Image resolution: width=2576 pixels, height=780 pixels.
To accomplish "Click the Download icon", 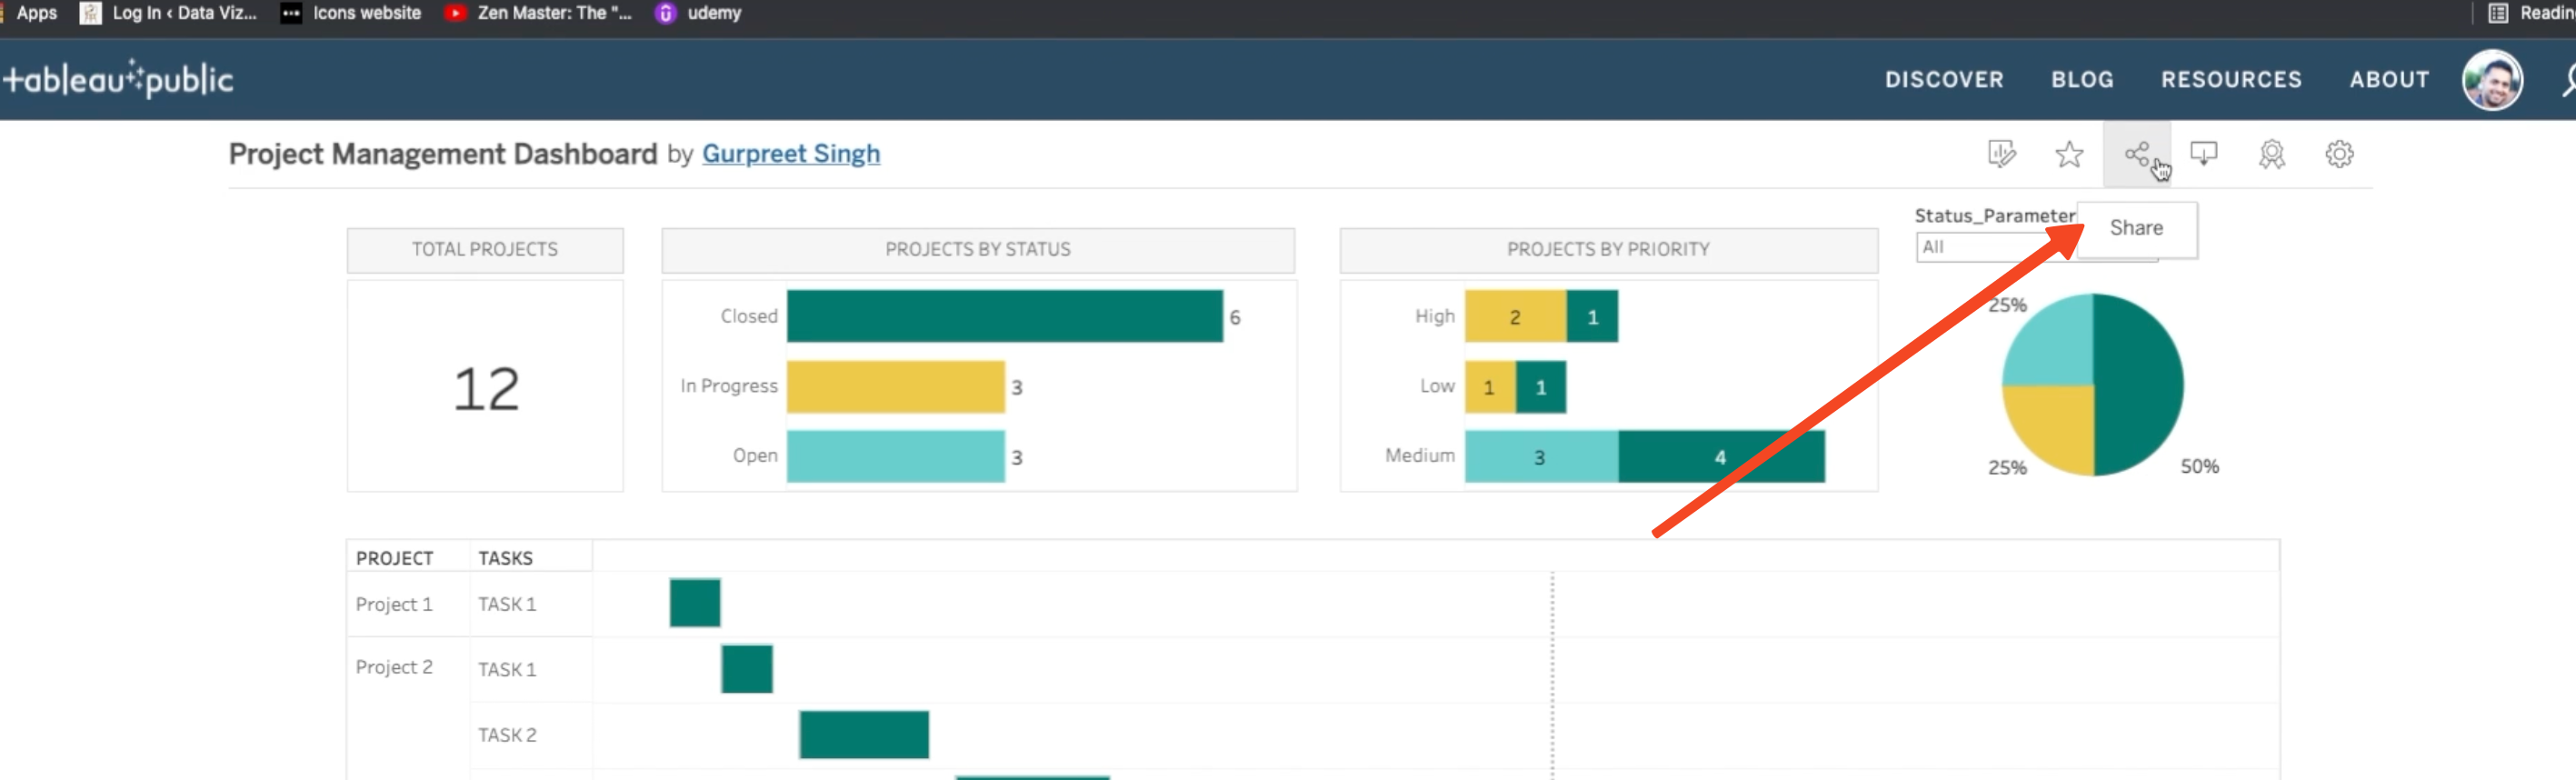I will (x=2204, y=154).
